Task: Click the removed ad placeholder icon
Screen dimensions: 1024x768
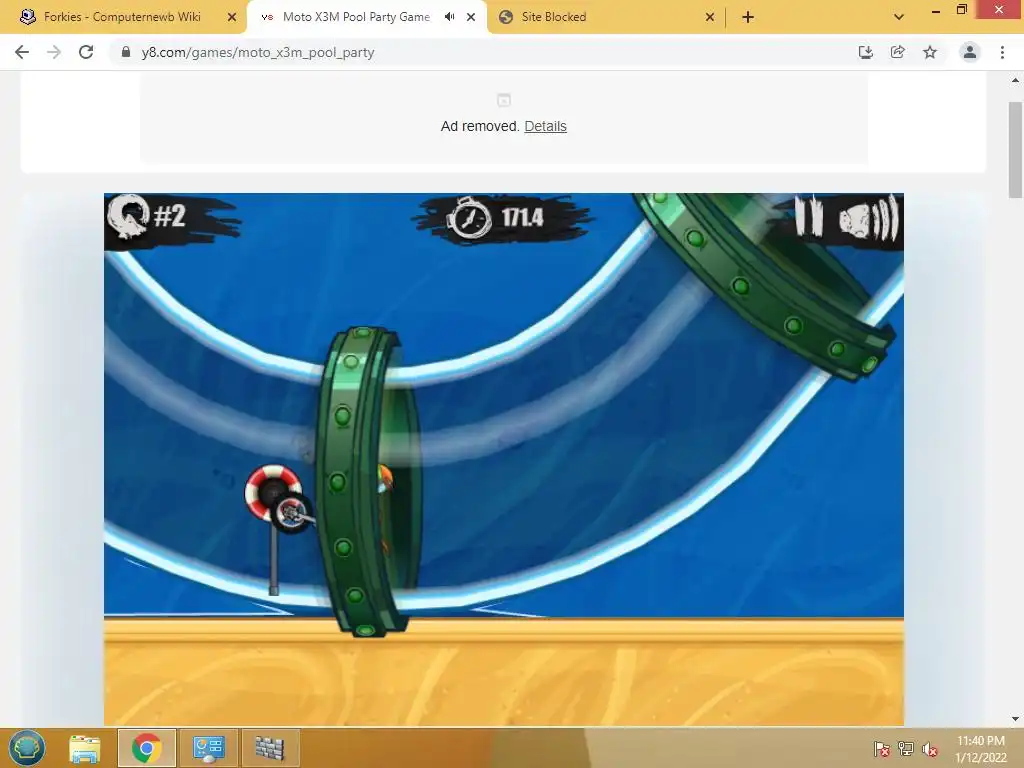Action: point(504,100)
